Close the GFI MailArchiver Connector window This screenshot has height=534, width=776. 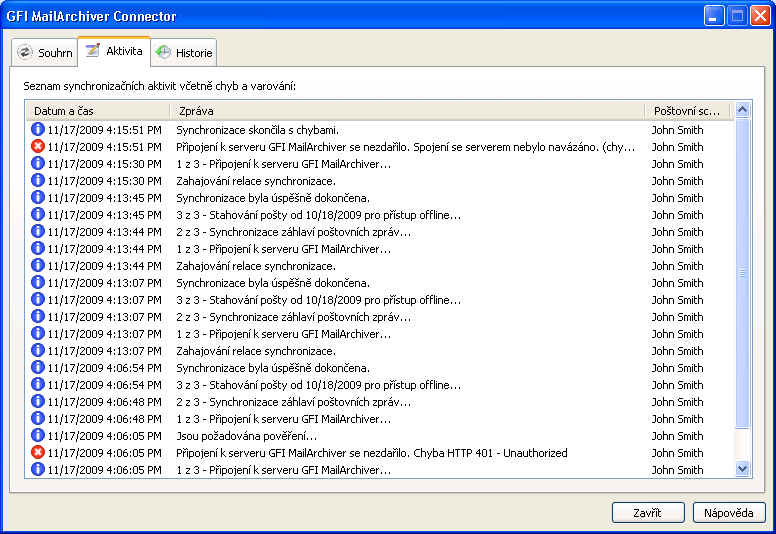click(760, 16)
